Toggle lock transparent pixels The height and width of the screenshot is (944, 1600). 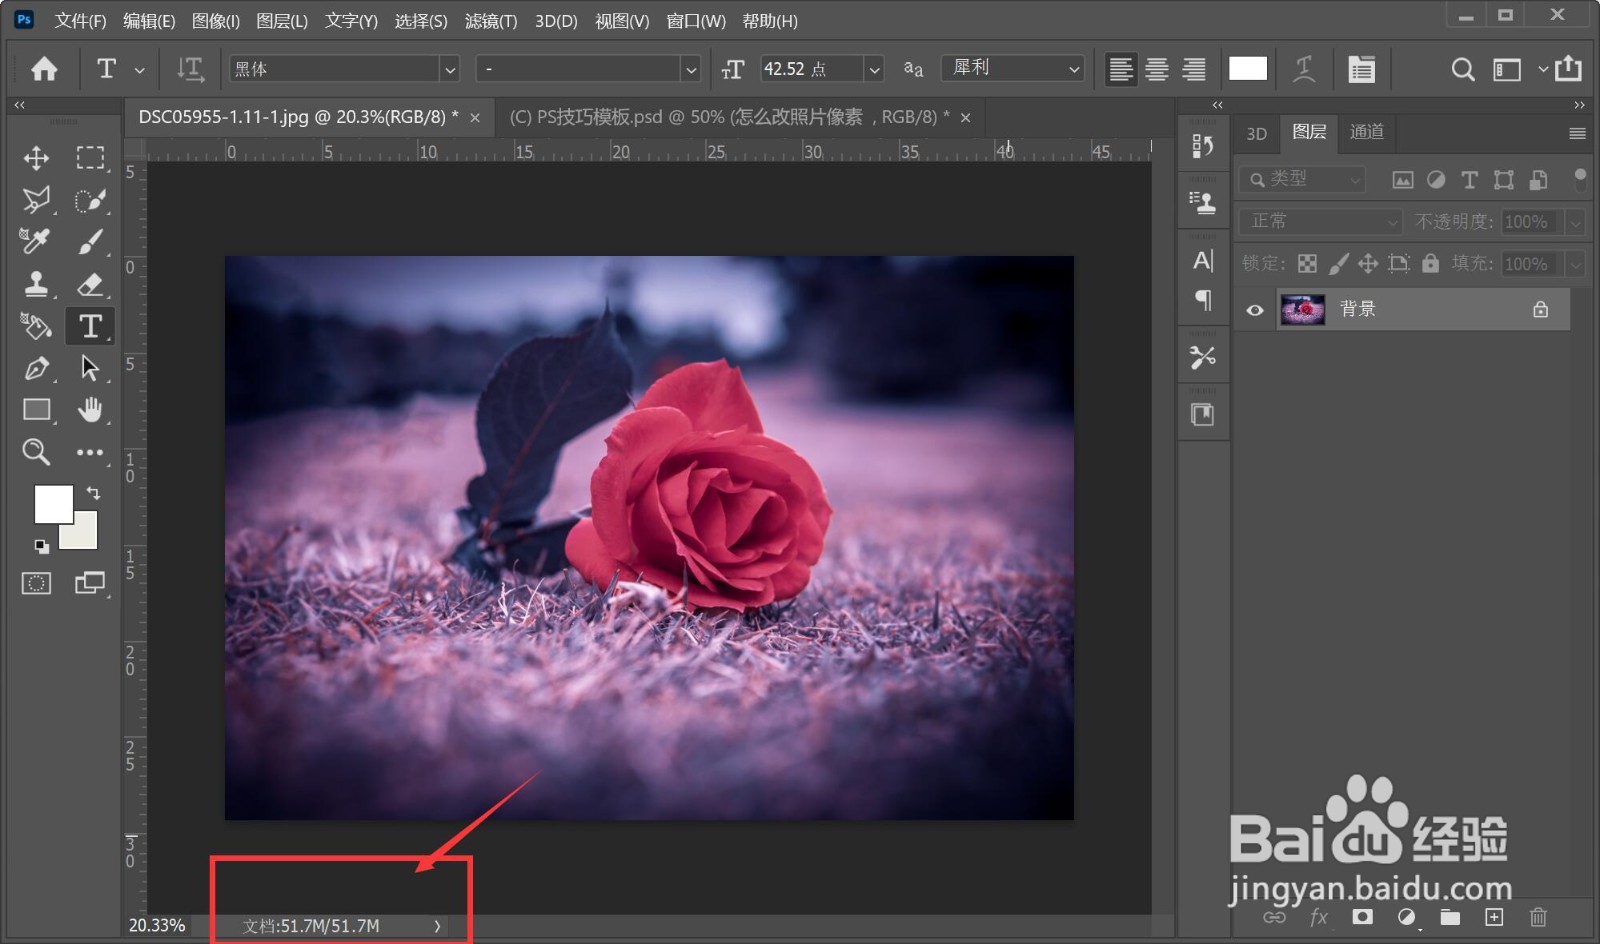[1307, 263]
